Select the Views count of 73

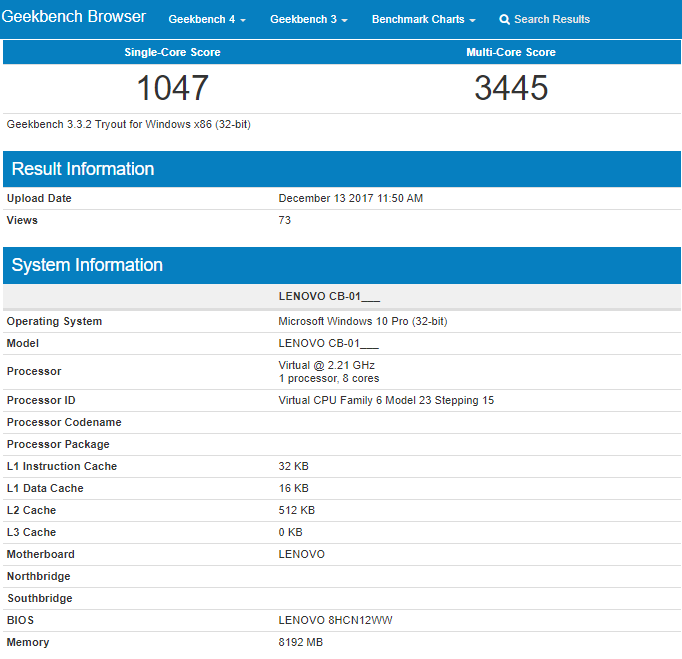[285, 220]
